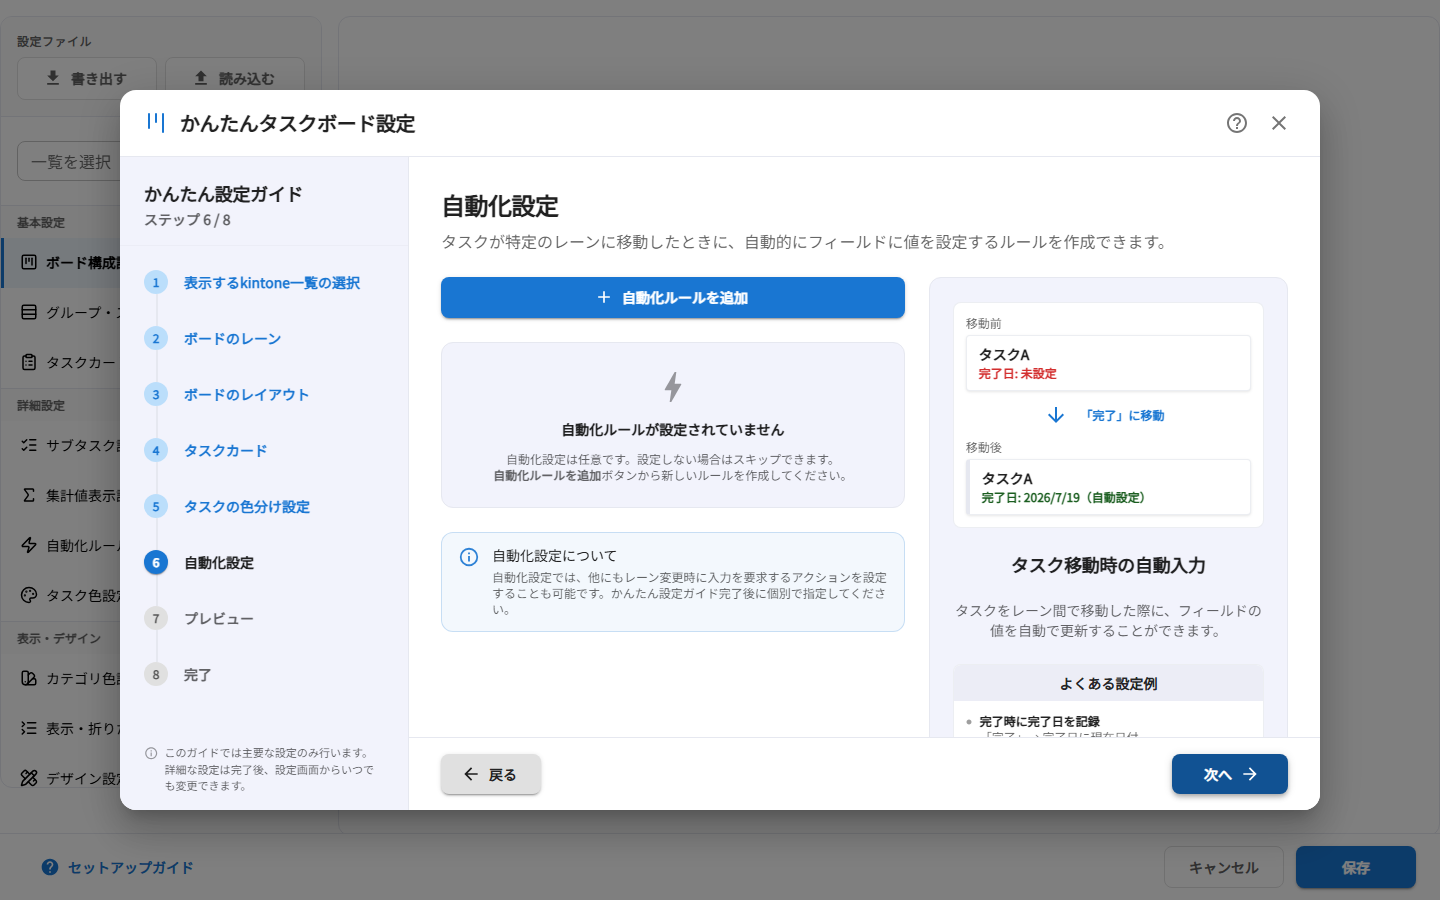Click the step 2 number circle
This screenshot has height=900, width=1440.
coord(156,339)
